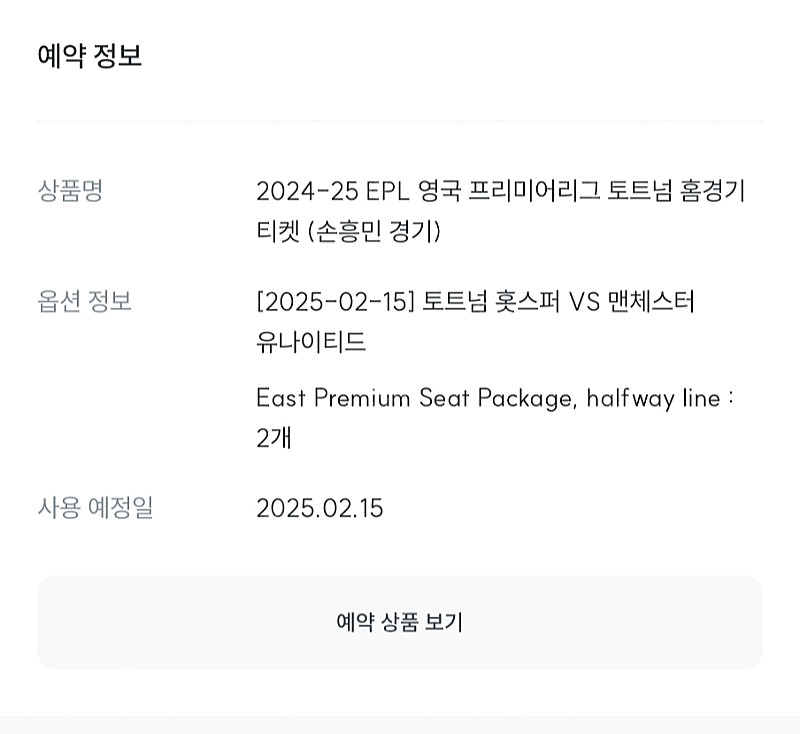This screenshot has height=734, width=800.
Task: Select the 유나이티드 text line
Action: (311, 341)
